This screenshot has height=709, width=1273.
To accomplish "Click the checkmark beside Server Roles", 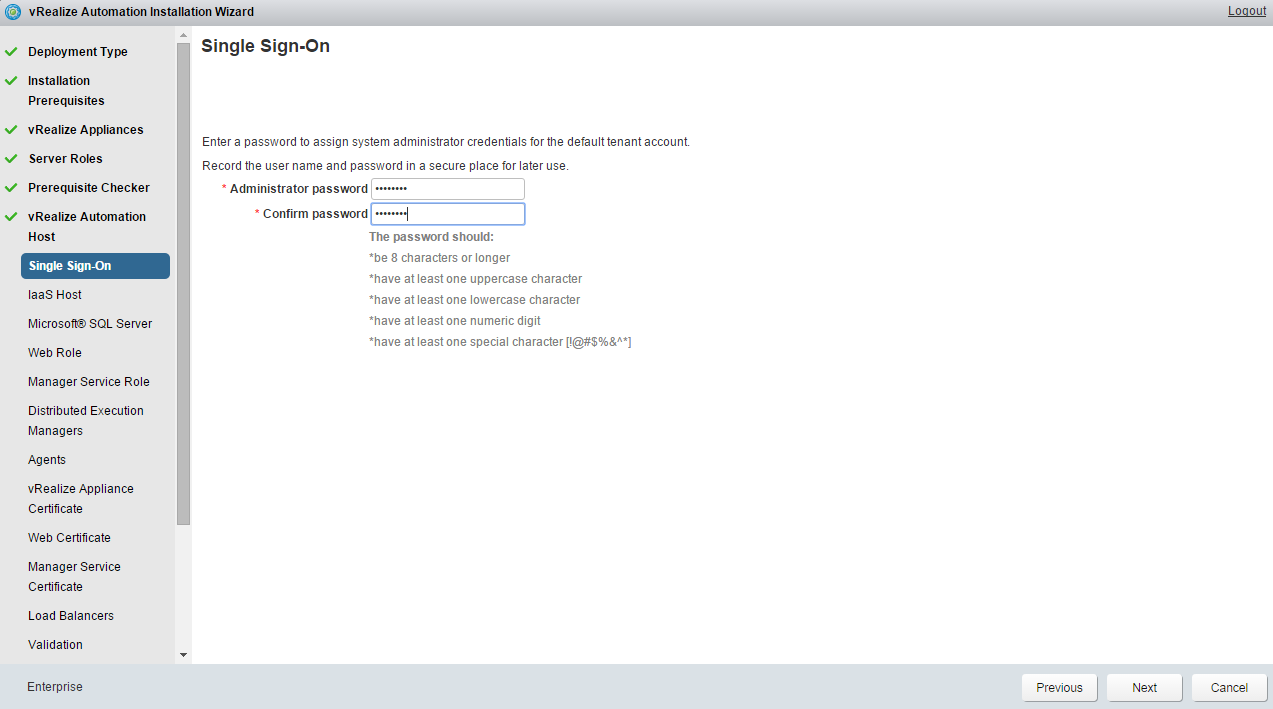I will pos(11,158).
